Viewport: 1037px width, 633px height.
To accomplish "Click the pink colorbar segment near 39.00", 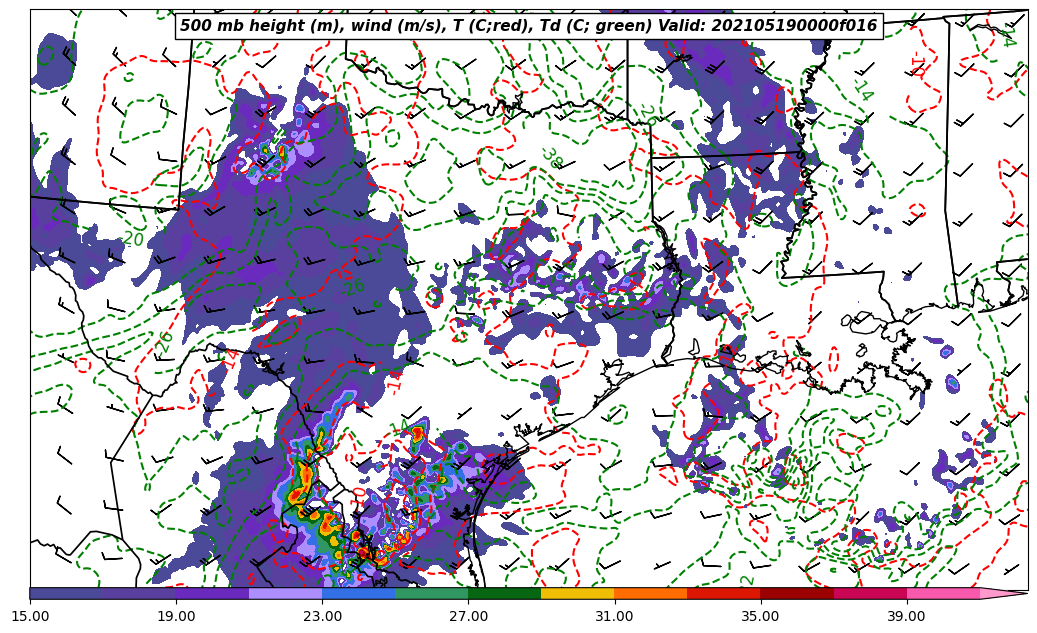I will pos(942,593).
